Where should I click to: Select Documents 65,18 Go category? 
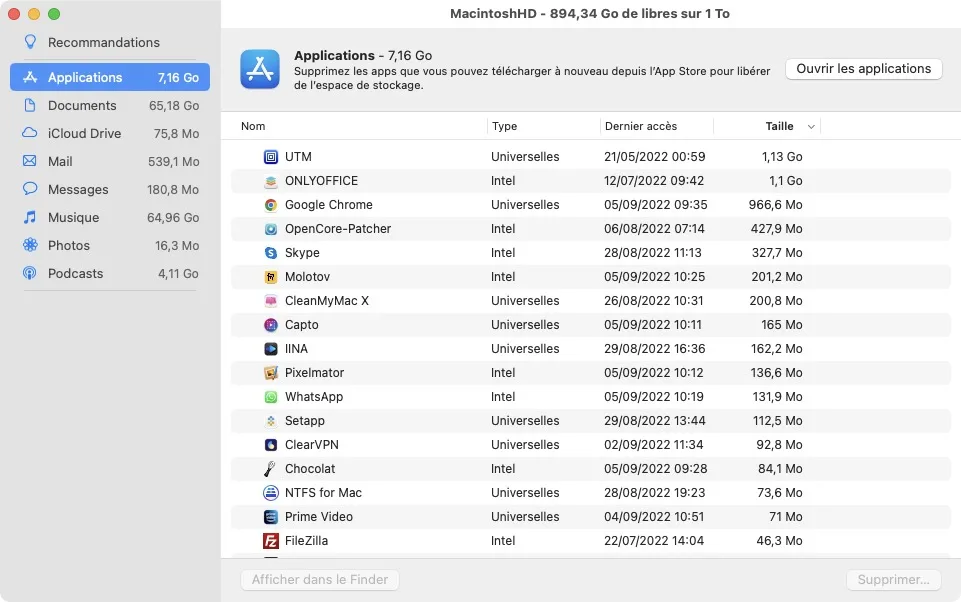coord(110,105)
